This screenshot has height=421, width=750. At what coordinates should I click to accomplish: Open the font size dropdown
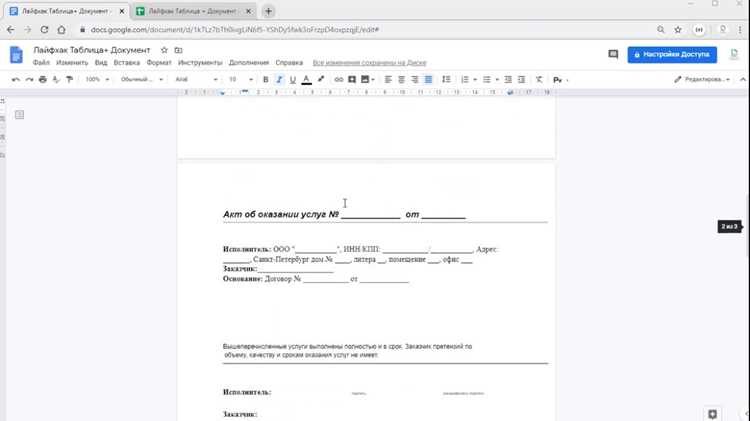coord(241,79)
